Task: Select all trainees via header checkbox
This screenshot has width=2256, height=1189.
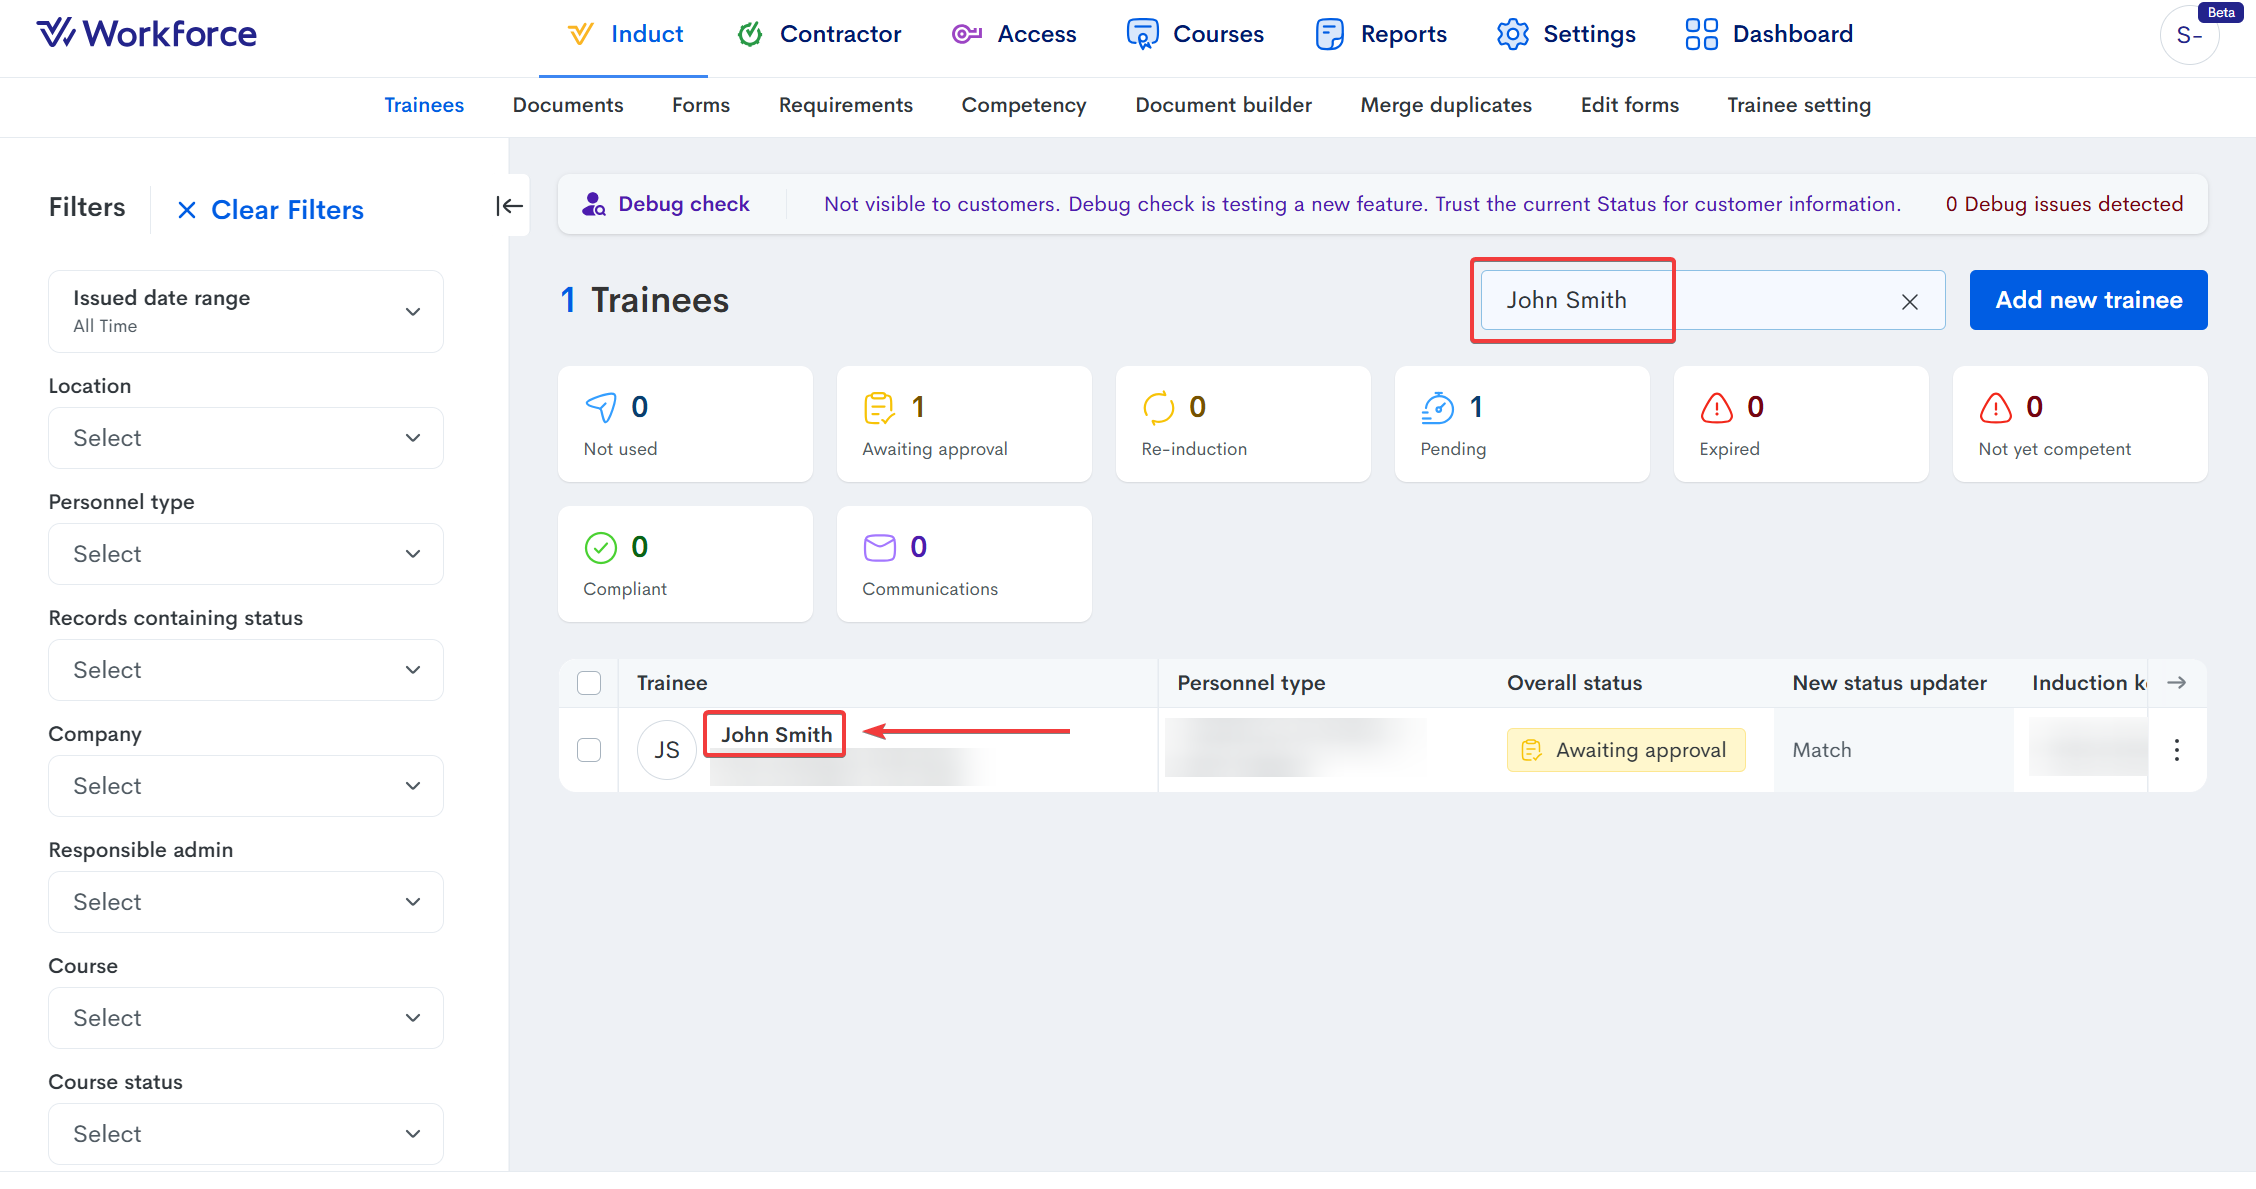Action: (x=589, y=683)
